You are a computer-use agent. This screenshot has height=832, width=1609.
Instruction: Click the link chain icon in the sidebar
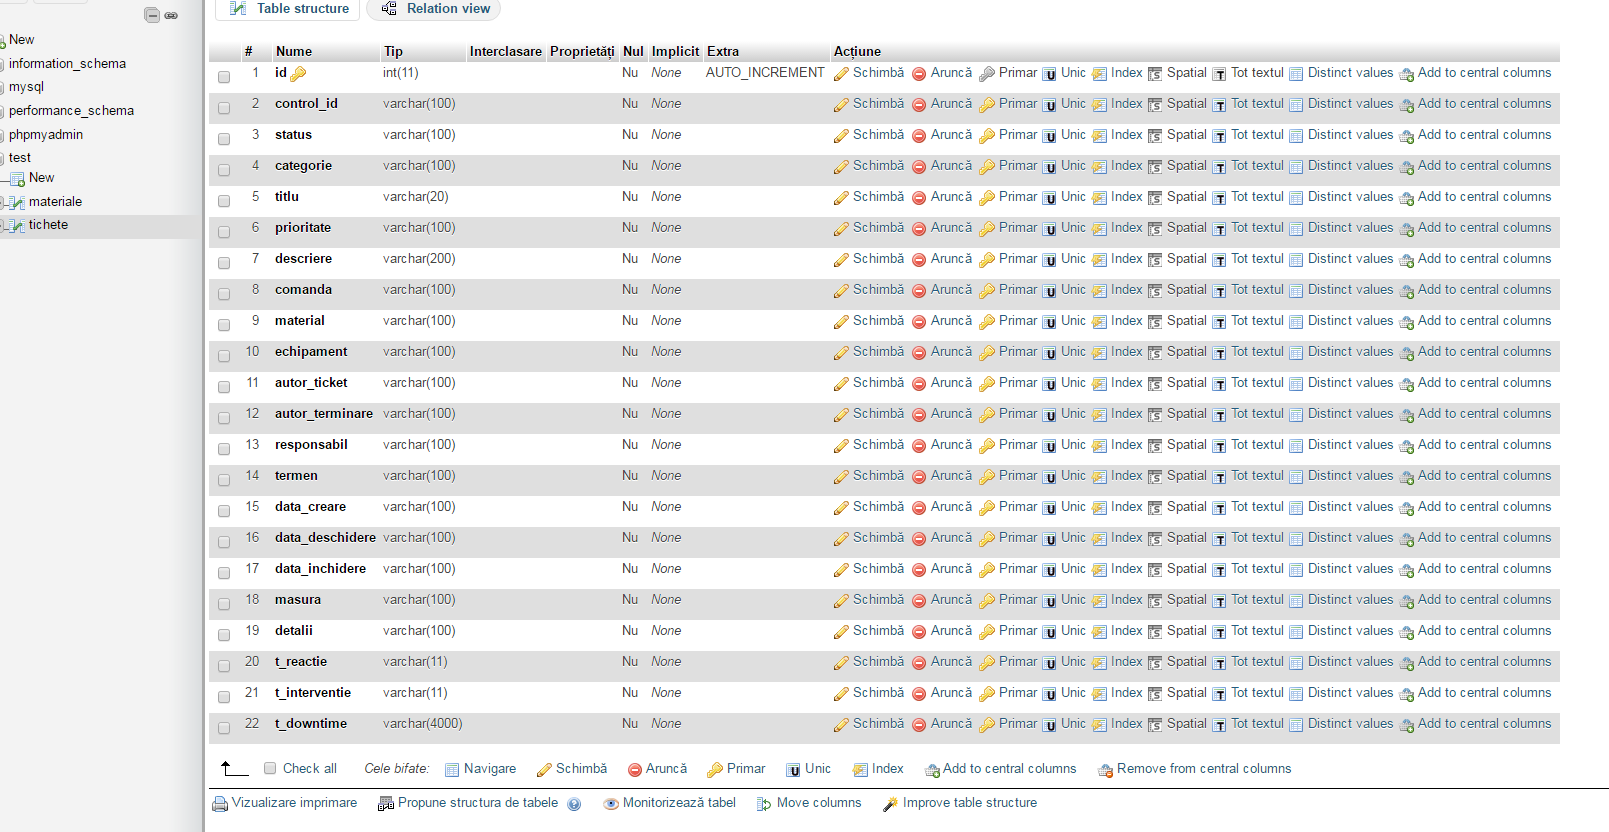click(x=171, y=15)
